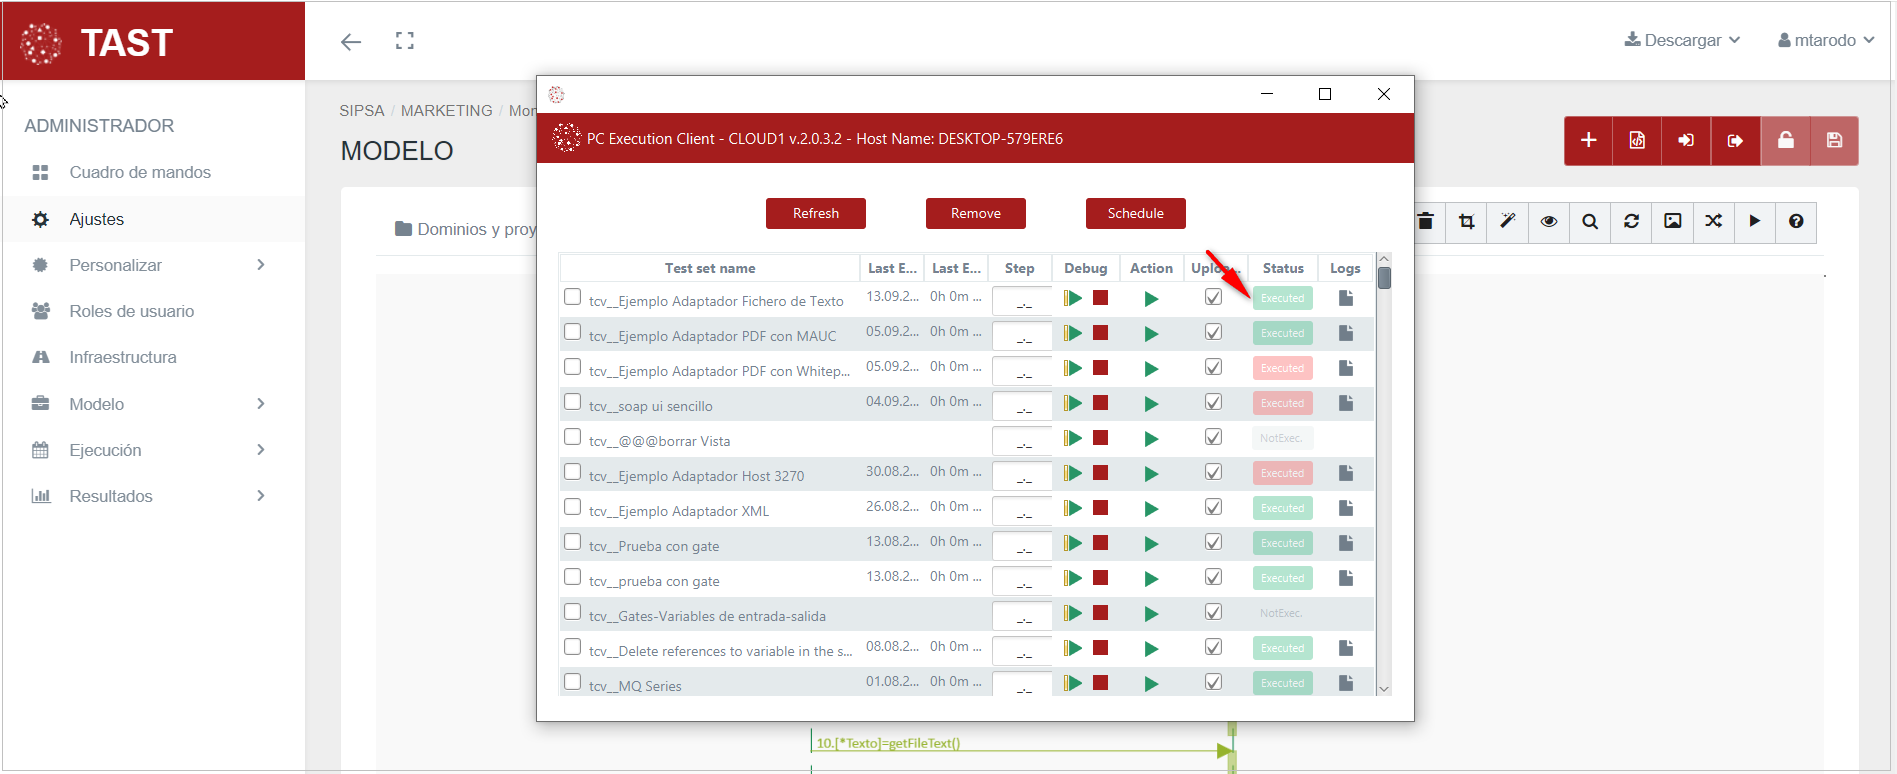Click the test set list scrollbar down arrow
This screenshot has width=1897, height=774.
pyautogui.click(x=1384, y=688)
